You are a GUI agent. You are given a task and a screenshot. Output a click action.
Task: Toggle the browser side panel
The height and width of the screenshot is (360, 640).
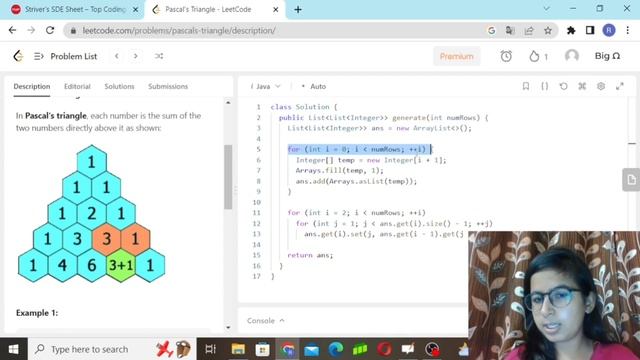coord(590,31)
